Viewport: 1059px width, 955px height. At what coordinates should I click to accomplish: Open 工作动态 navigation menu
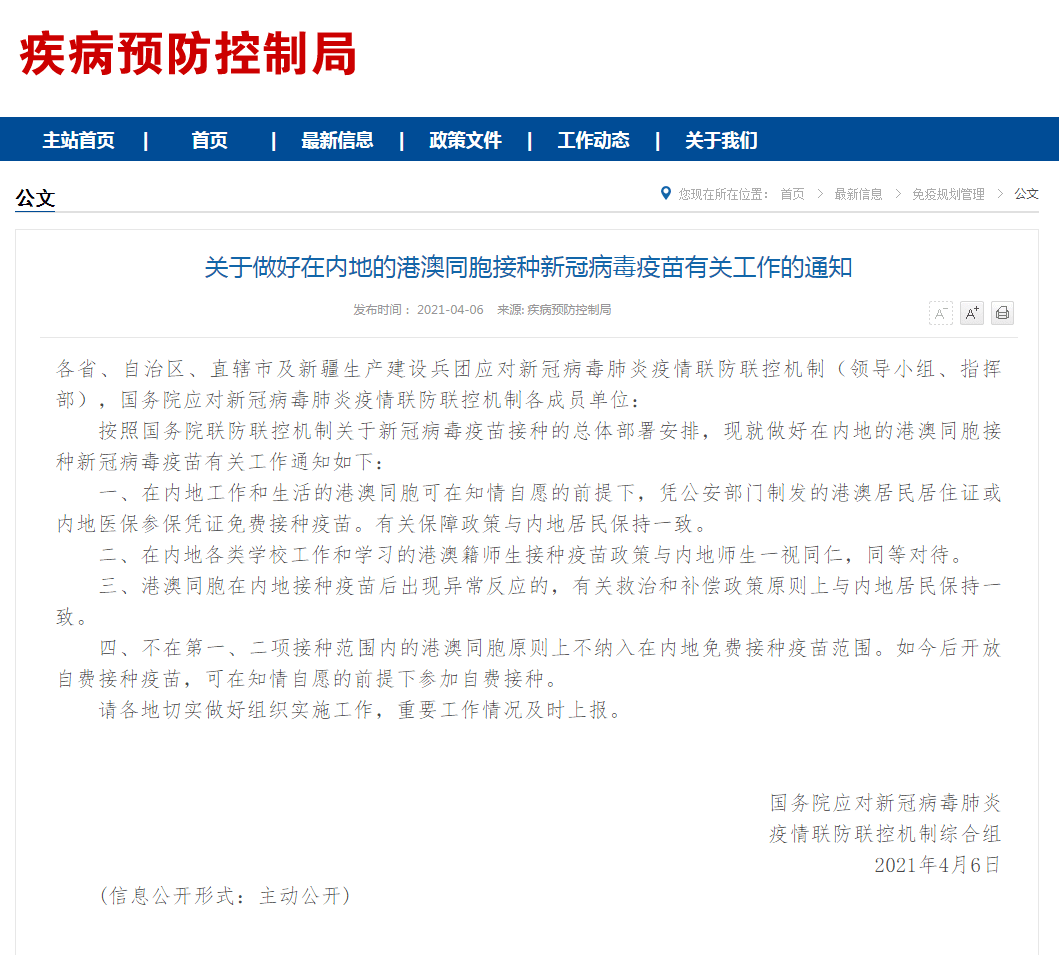point(594,140)
